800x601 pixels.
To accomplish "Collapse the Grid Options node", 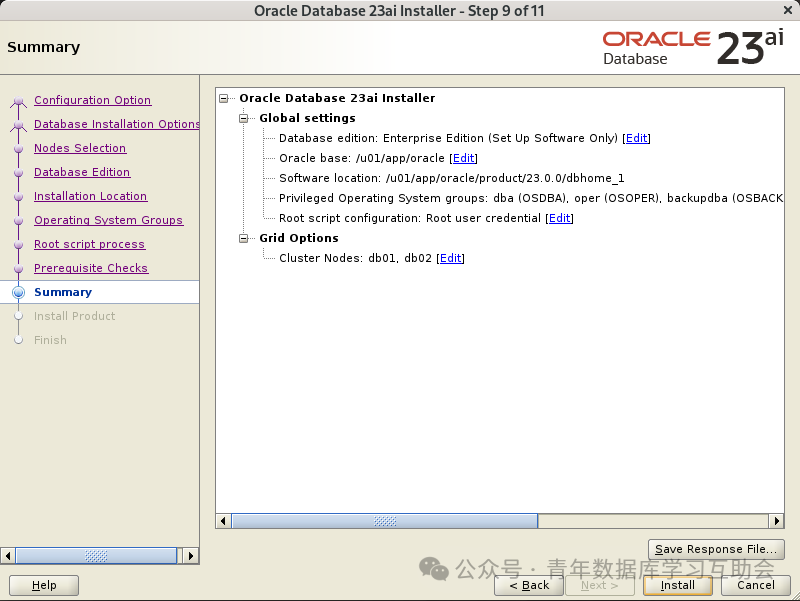I will coord(244,238).
